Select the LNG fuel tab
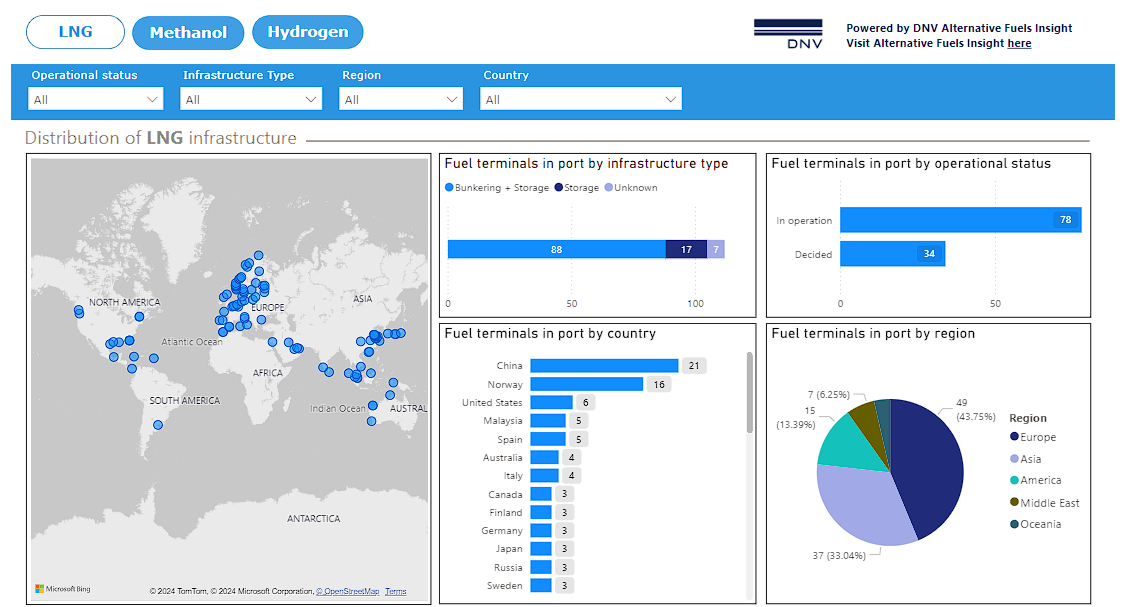 (x=75, y=32)
